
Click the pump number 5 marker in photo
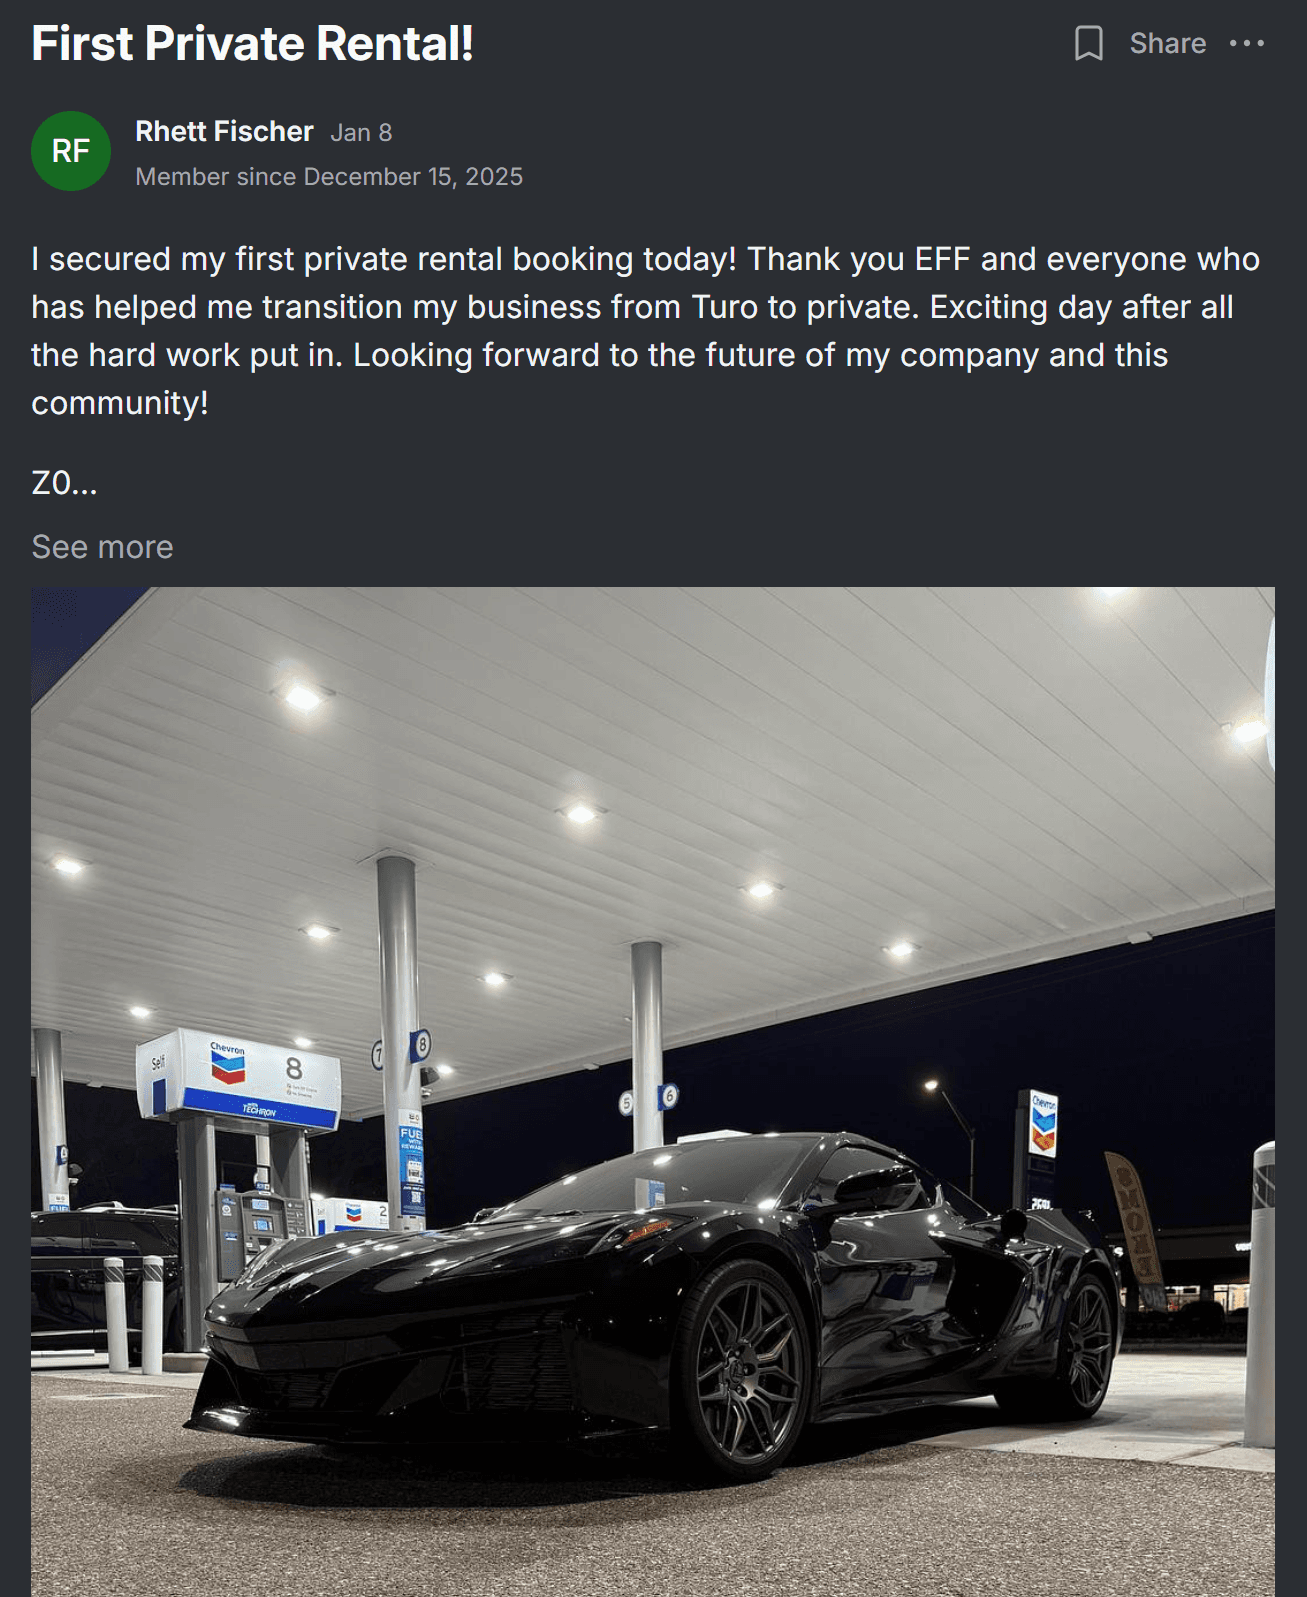627,1103
